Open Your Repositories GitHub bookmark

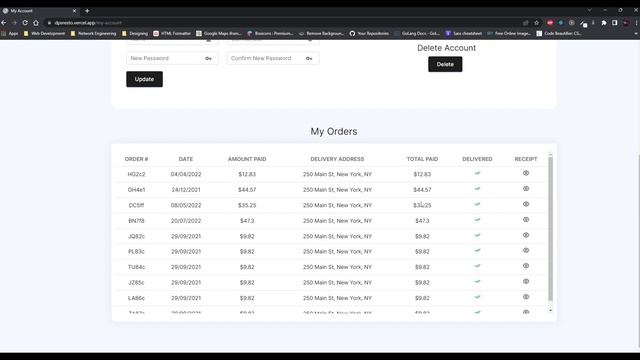369,33
